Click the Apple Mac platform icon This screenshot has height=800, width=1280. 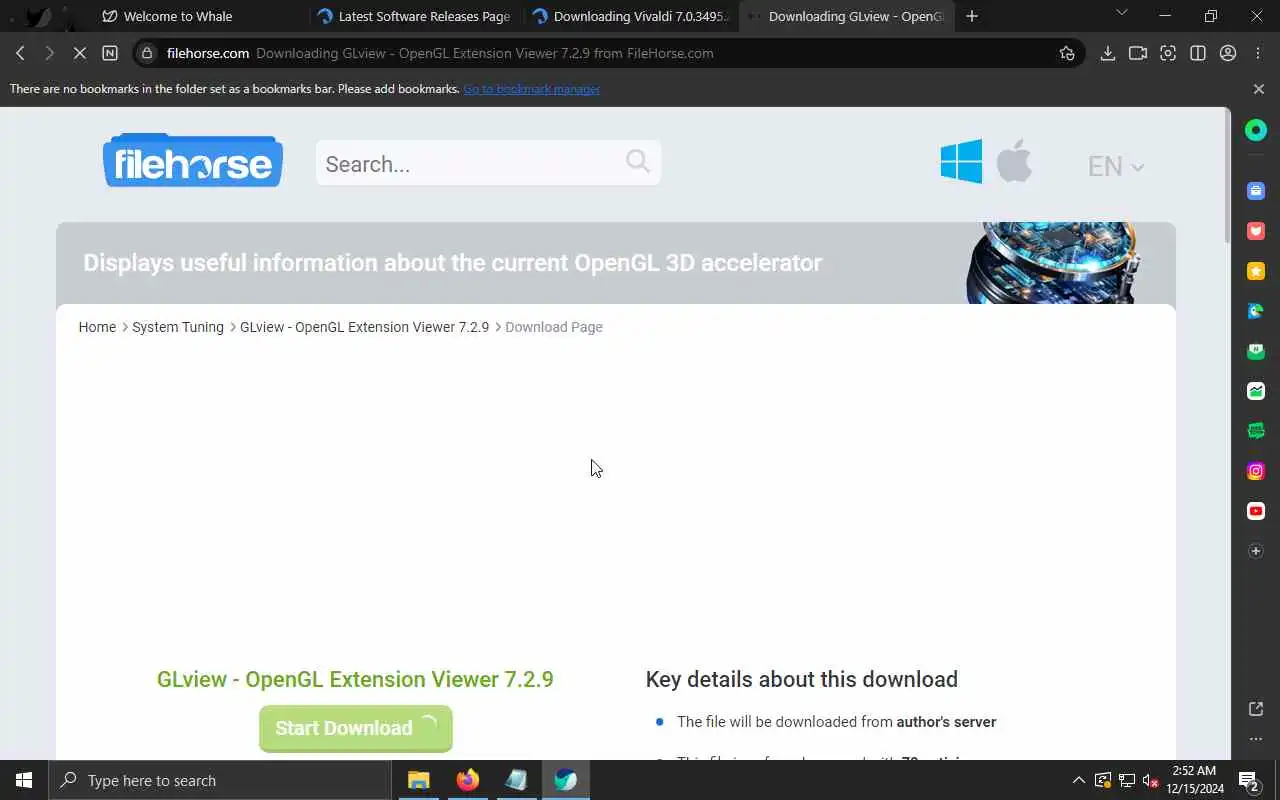[1014, 161]
